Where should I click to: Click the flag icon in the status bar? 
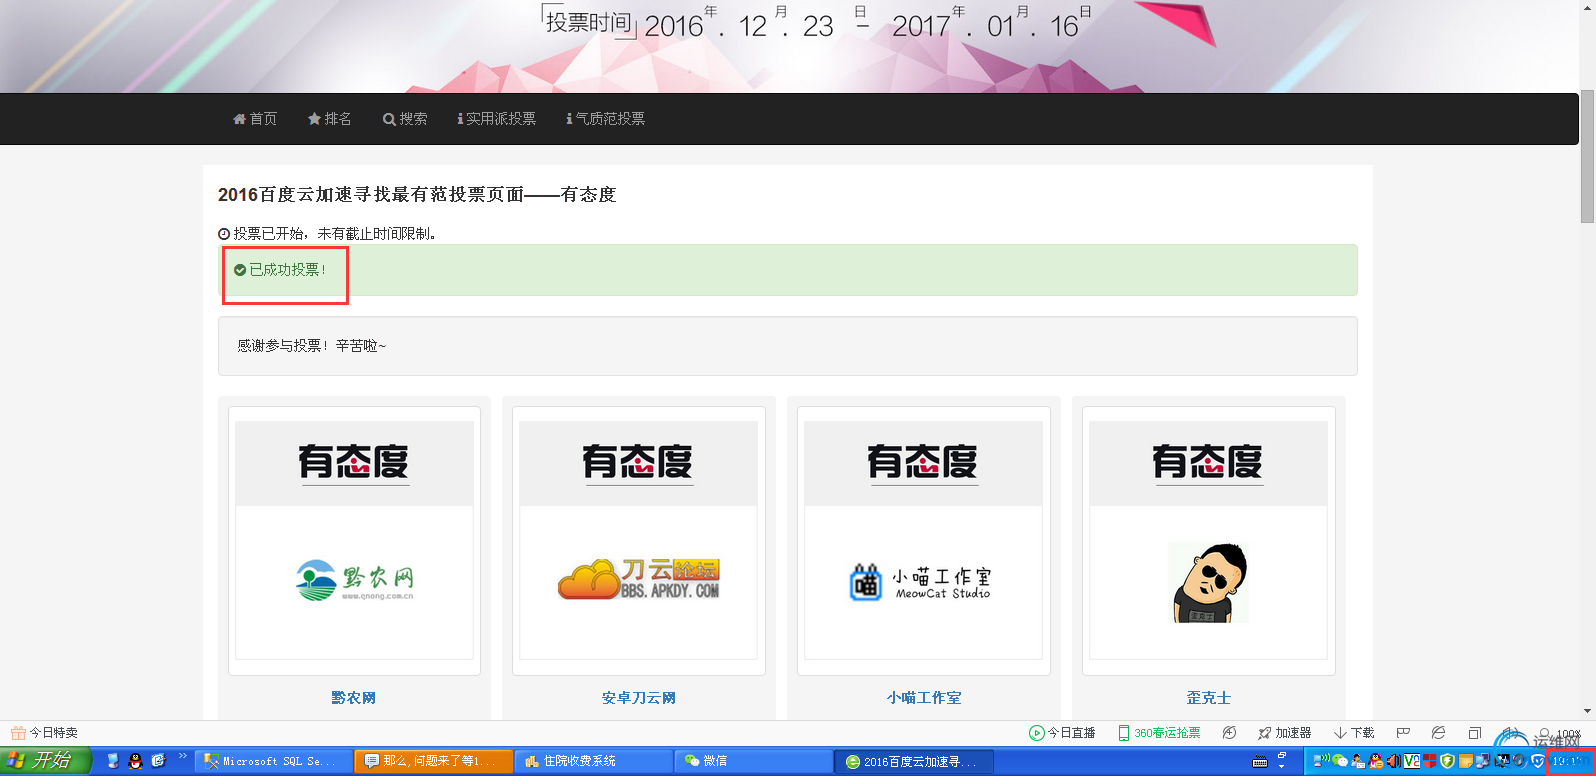[1403, 733]
